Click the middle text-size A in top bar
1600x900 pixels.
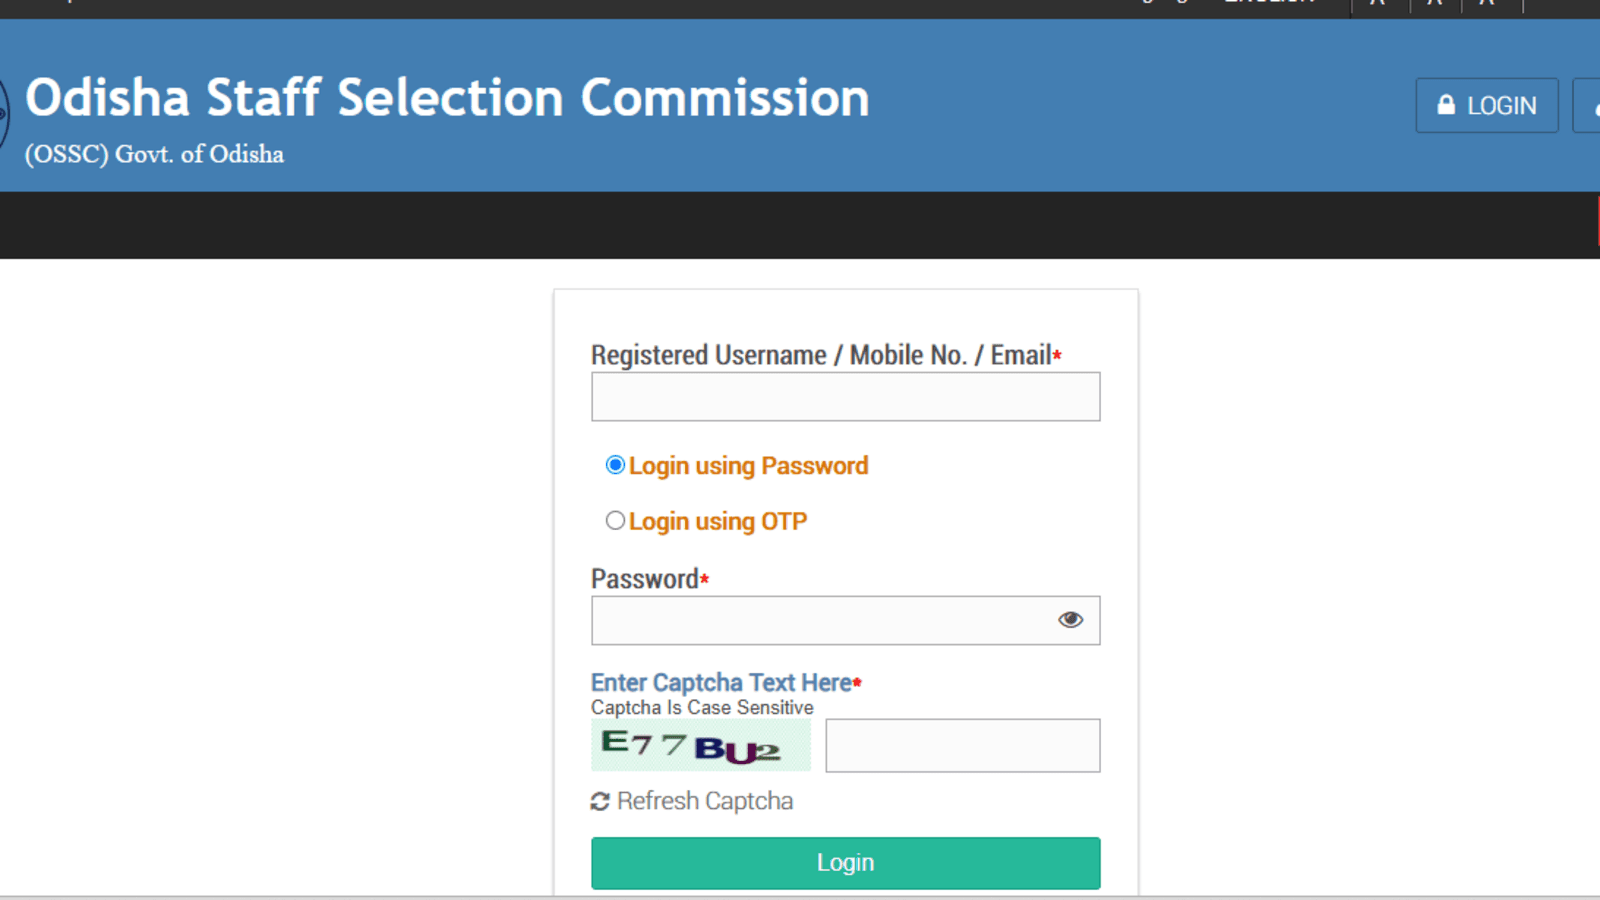1434,4
